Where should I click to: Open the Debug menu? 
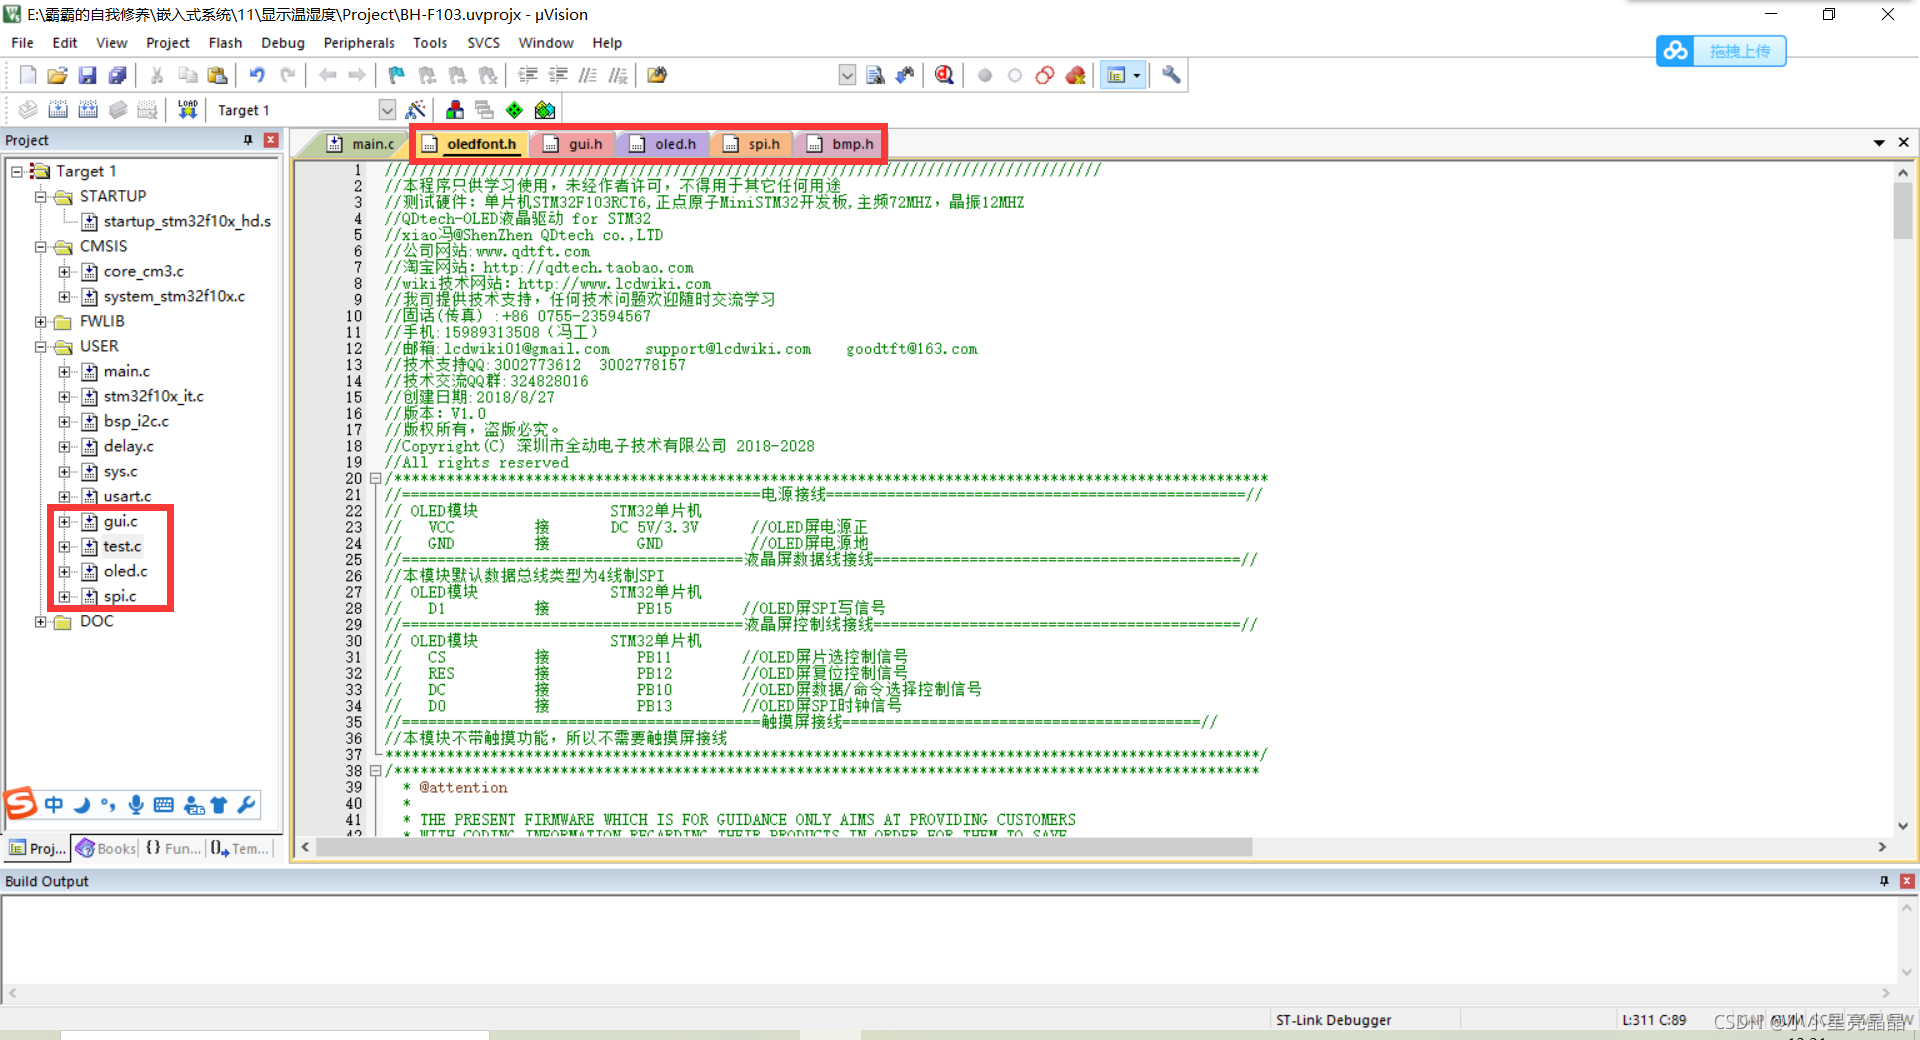(283, 43)
